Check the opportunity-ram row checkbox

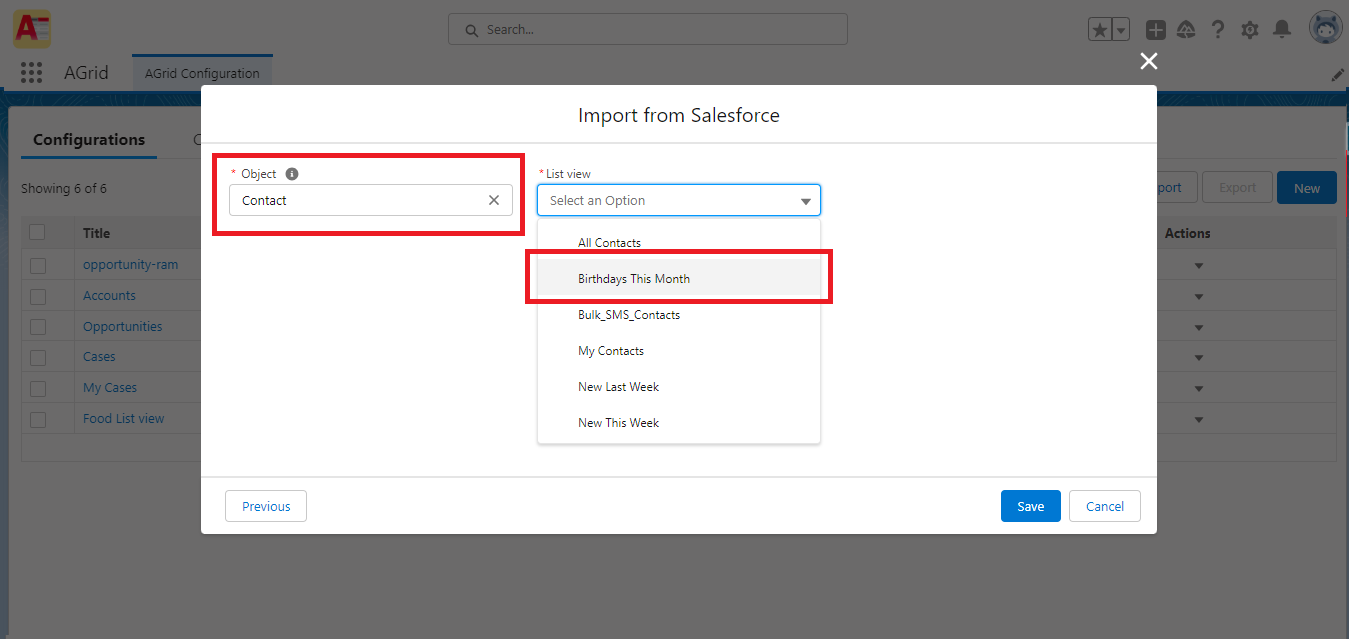point(38,266)
